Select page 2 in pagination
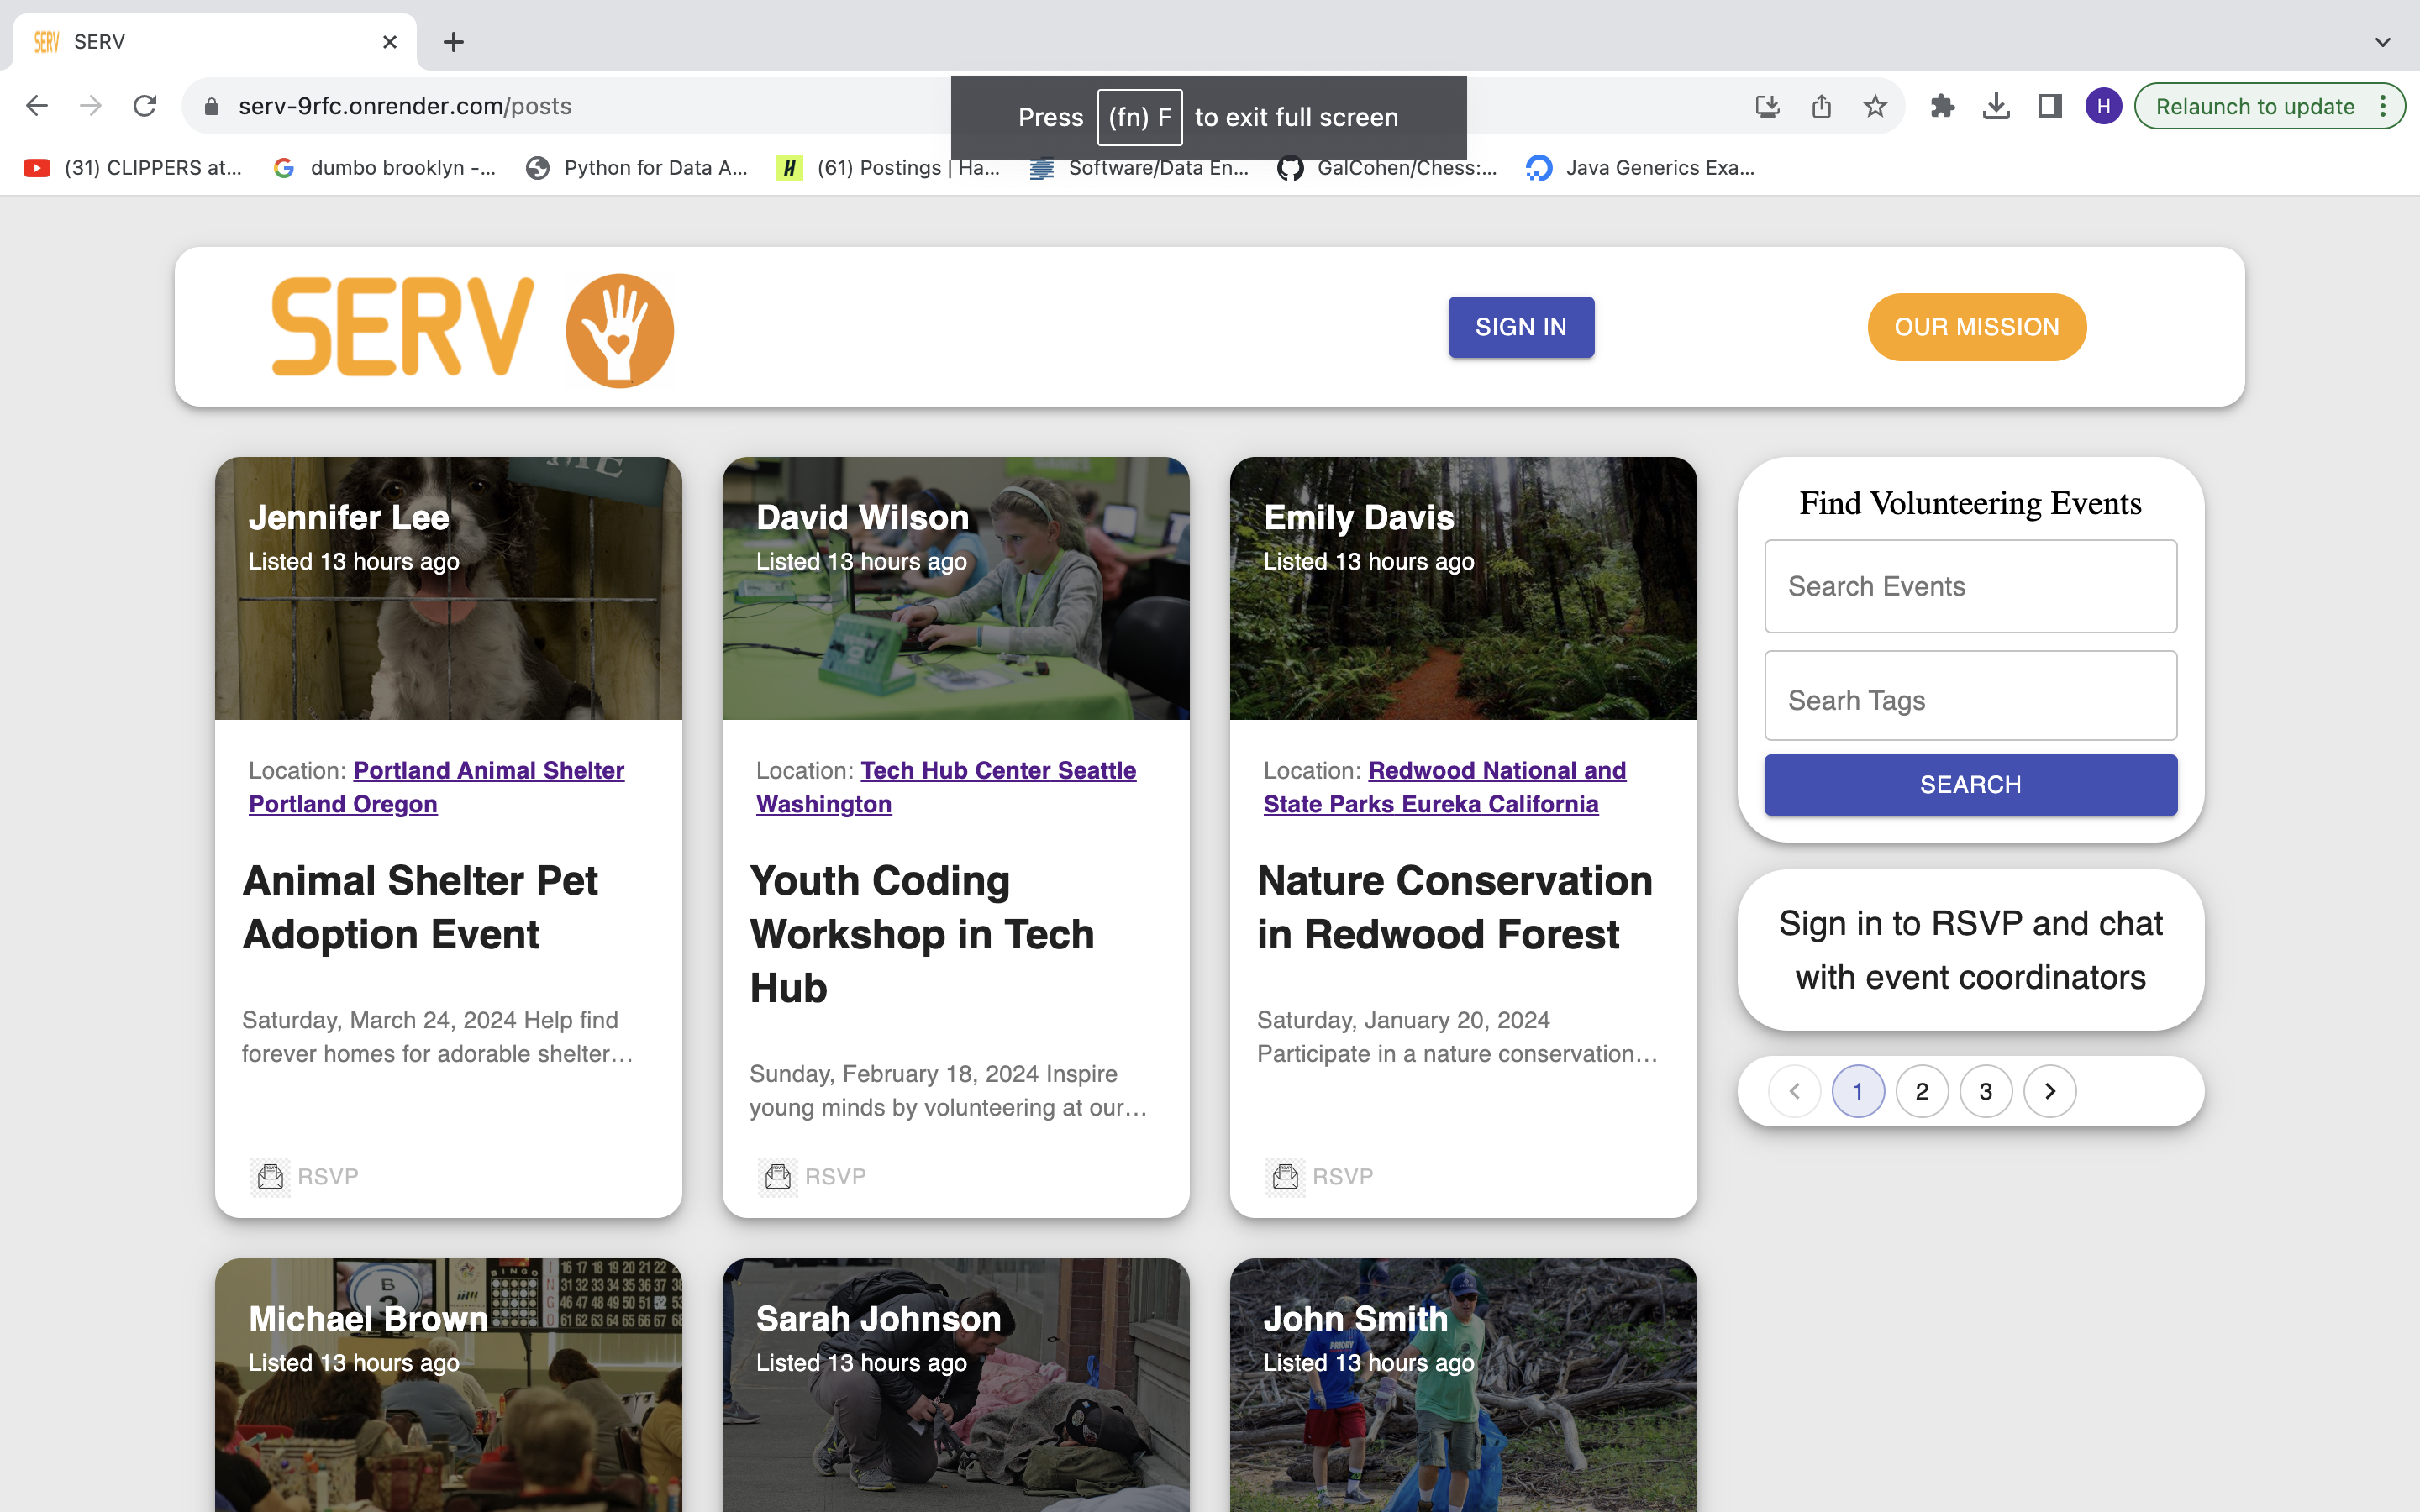 1922,1091
